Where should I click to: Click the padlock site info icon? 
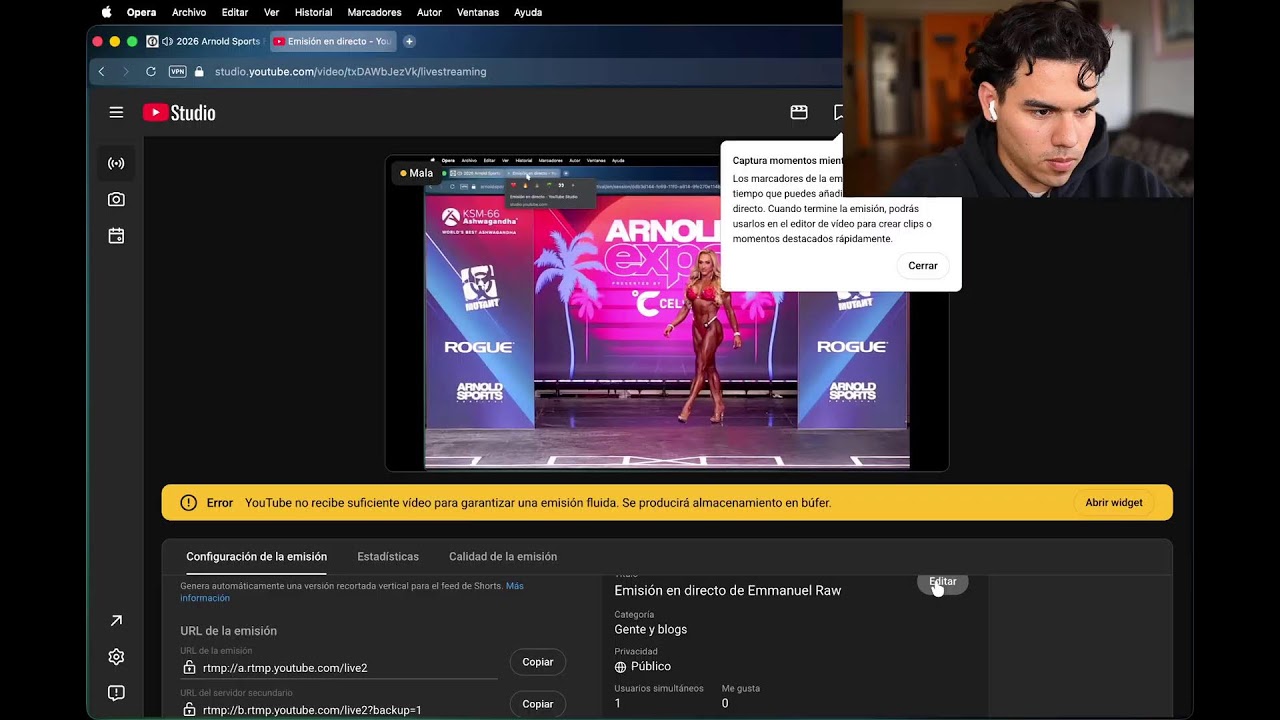pyautogui.click(x=199, y=72)
